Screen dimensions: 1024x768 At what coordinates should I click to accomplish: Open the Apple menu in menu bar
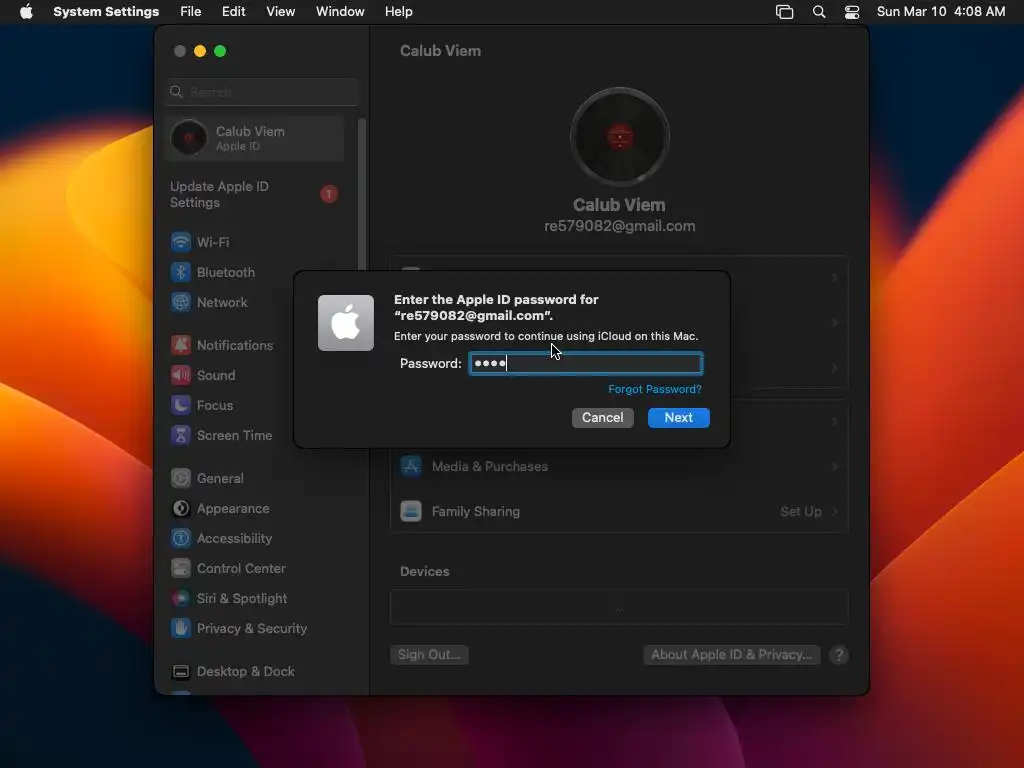[x=26, y=12]
